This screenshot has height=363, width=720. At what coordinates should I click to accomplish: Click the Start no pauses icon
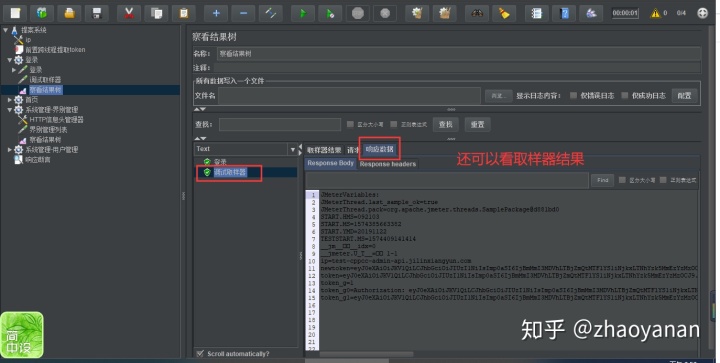pyautogui.click(x=331, y=13)
